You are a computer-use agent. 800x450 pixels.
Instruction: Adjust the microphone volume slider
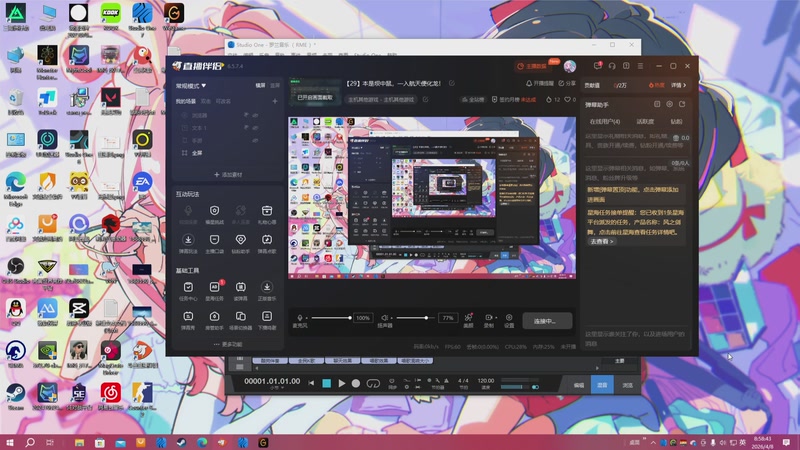pos(331,318)
